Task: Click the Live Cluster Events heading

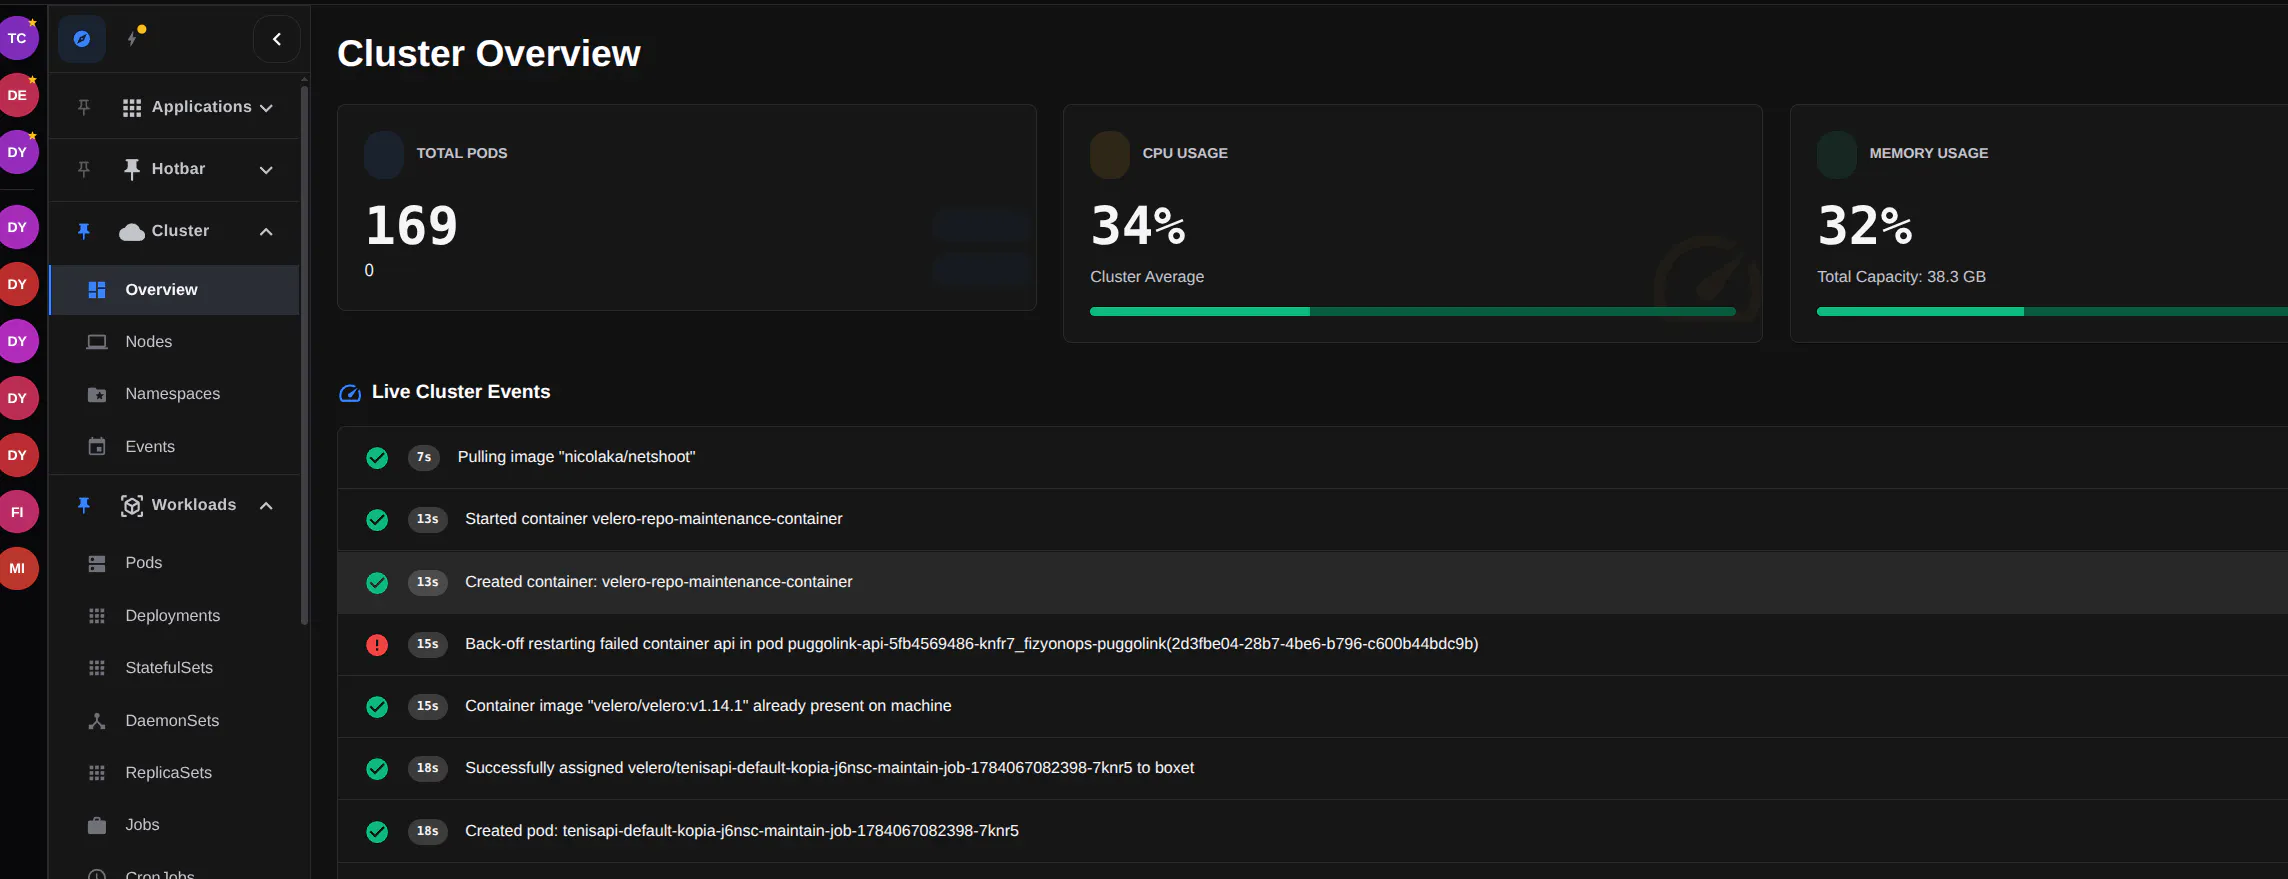Action: 461,392
